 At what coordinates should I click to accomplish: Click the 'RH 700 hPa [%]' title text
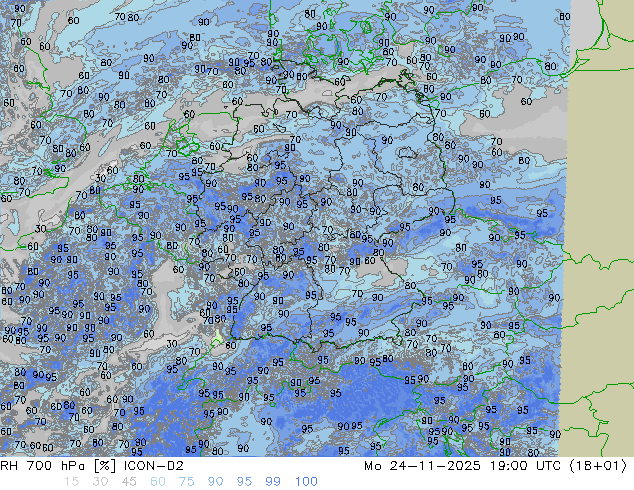coord(59,466)
